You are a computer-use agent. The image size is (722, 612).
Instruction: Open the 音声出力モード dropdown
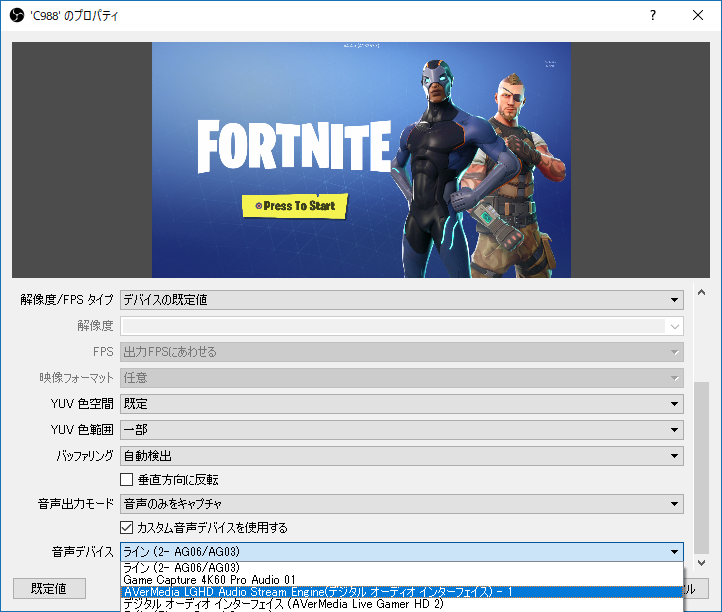[402, 504]
